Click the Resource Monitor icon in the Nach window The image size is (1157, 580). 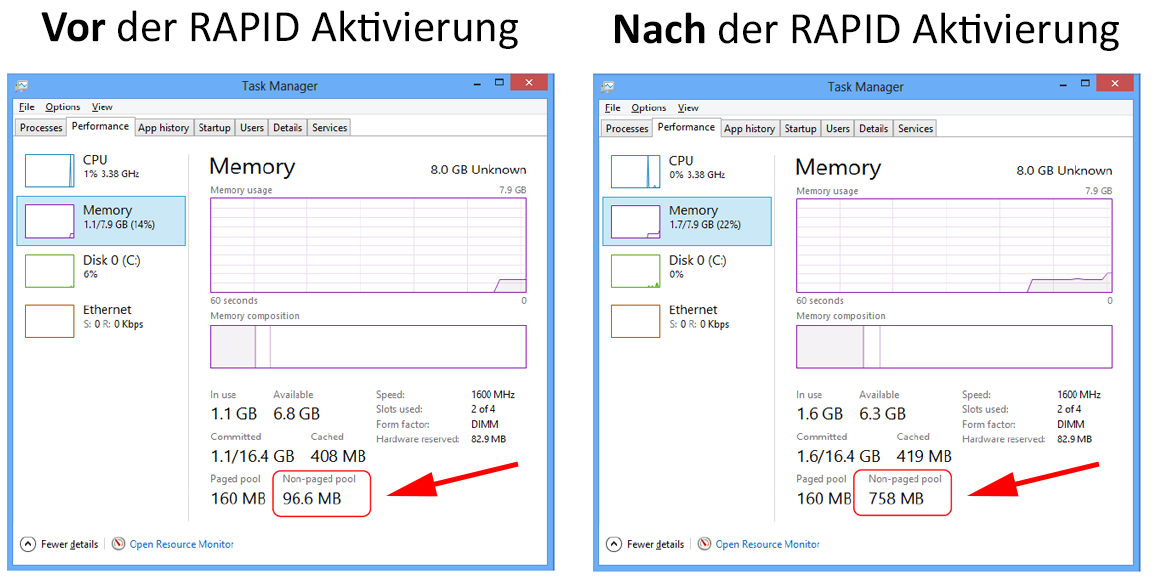coord(704,544)
